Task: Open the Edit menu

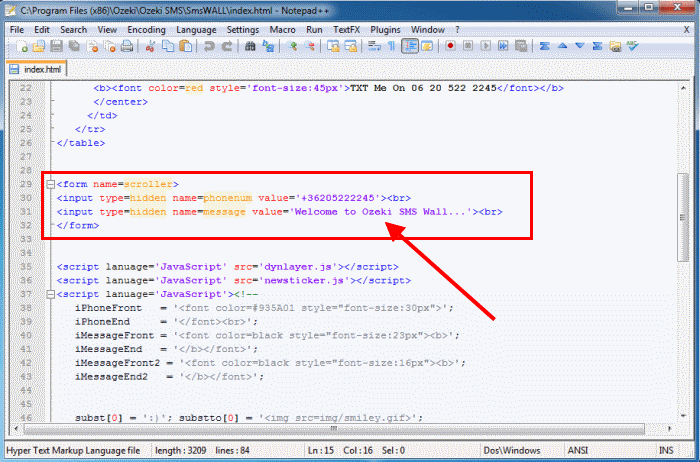Action: pyautogui.click(x=42, y=30)
